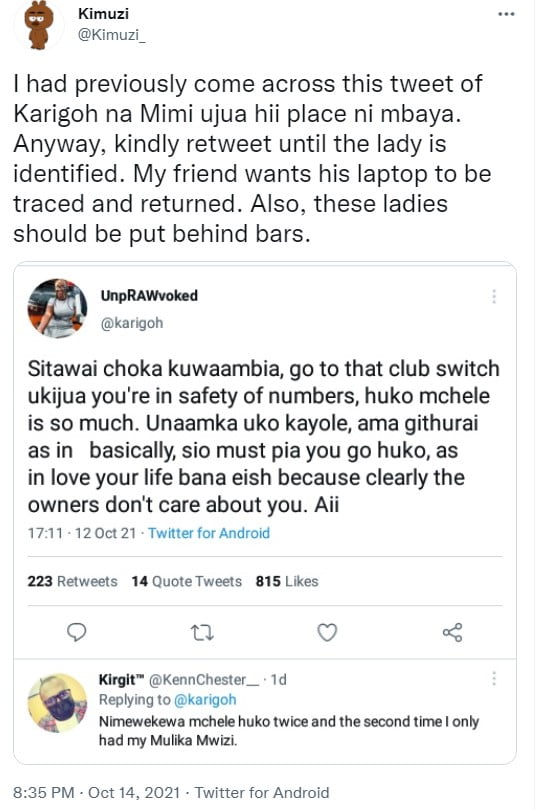
Task: Click the share icon on embedded tweet
Action: (452, 632)
